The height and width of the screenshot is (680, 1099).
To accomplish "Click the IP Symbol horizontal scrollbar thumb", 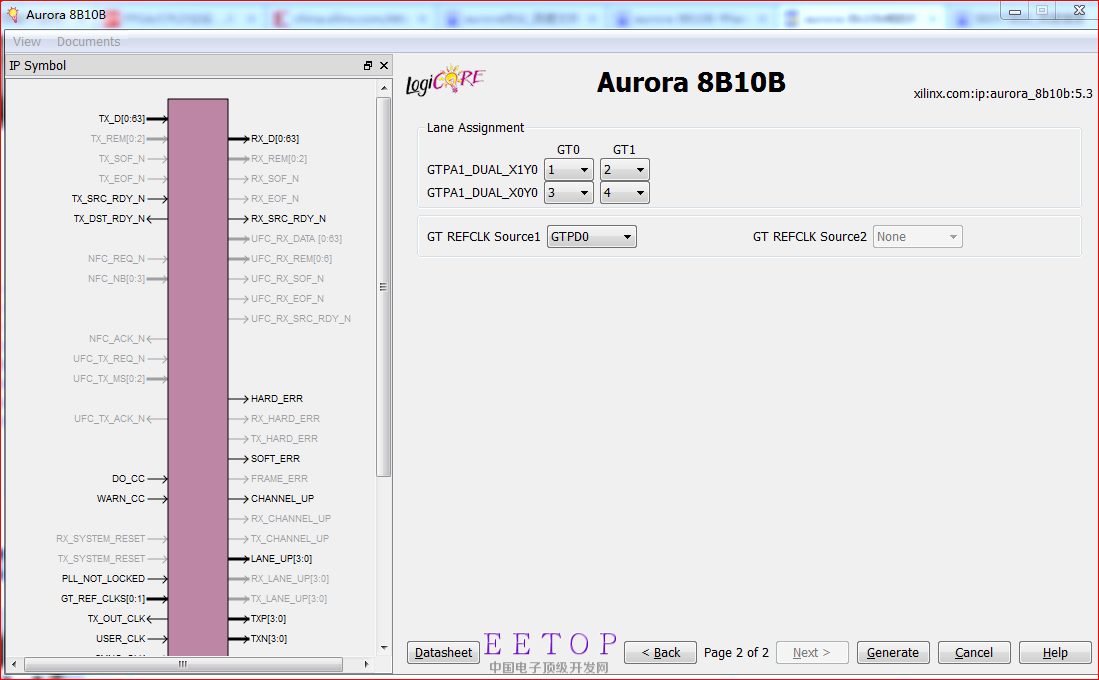I will pos(183,664).
